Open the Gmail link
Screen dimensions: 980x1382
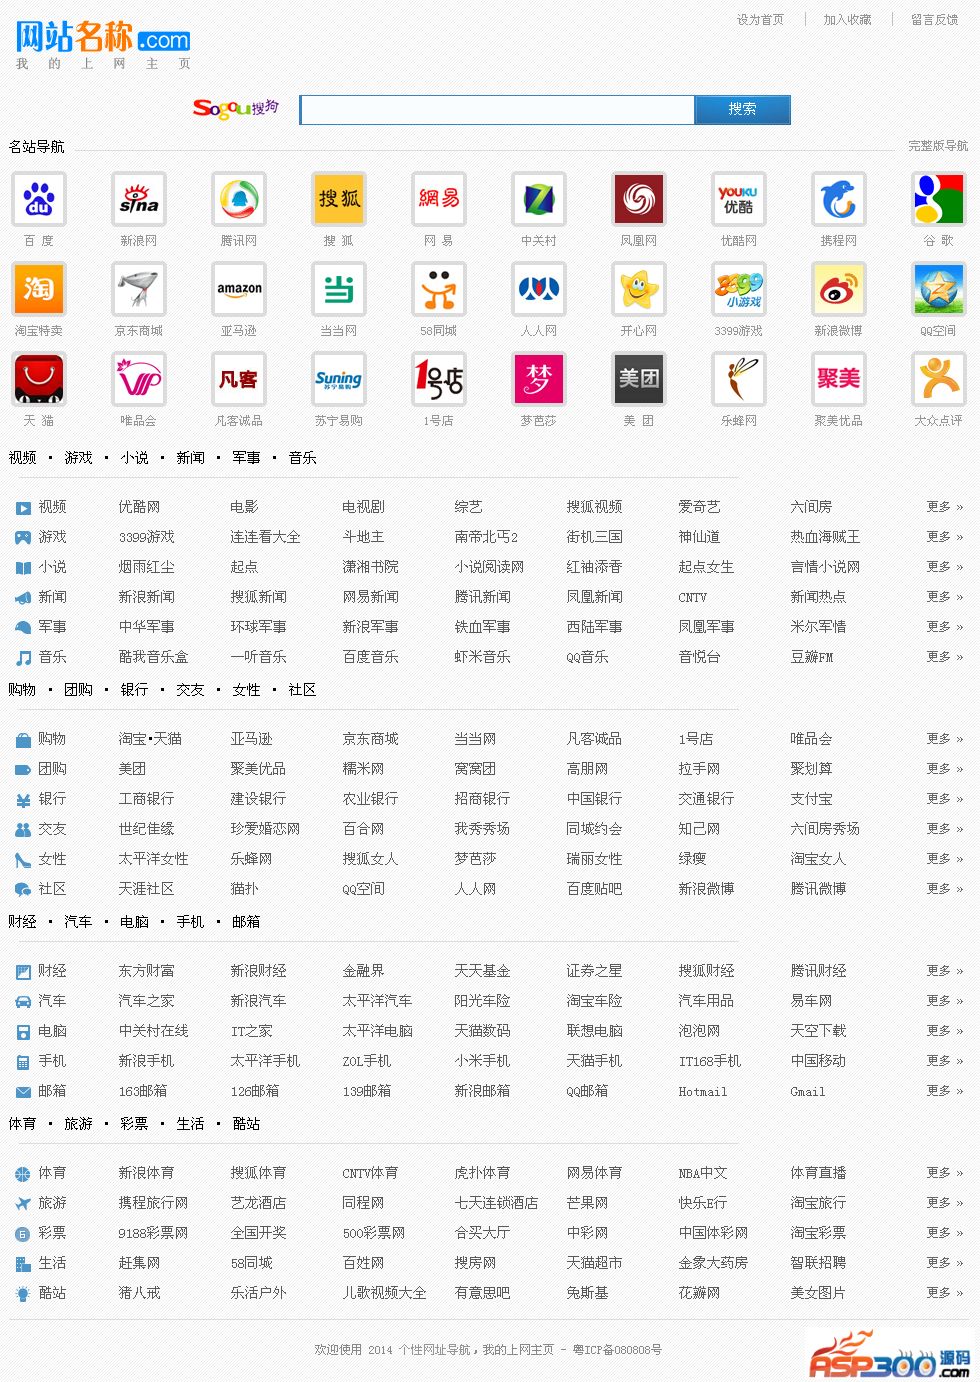pos(808,1091)
